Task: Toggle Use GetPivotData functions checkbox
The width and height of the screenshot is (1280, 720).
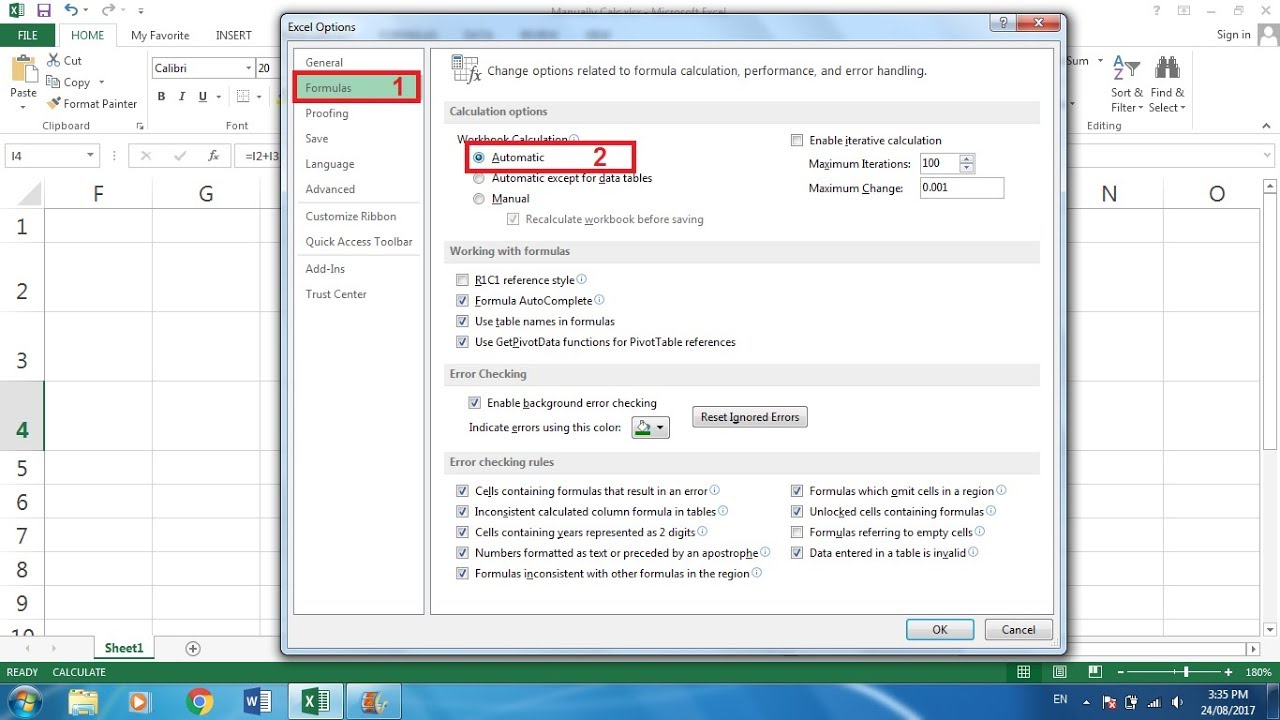Action: click(462, 342)
